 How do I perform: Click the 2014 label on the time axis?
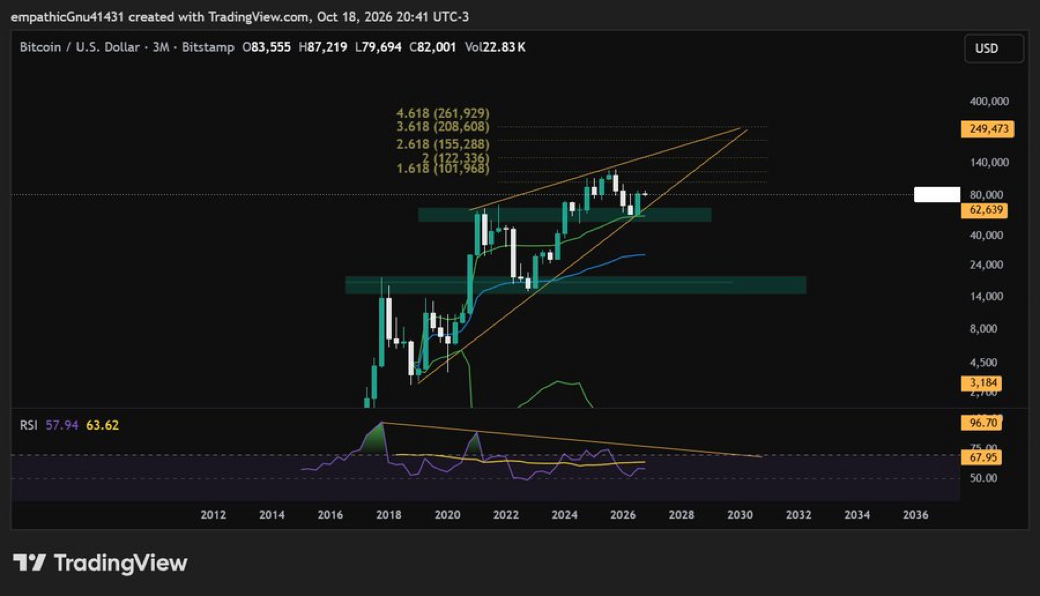tap(271, 514)
